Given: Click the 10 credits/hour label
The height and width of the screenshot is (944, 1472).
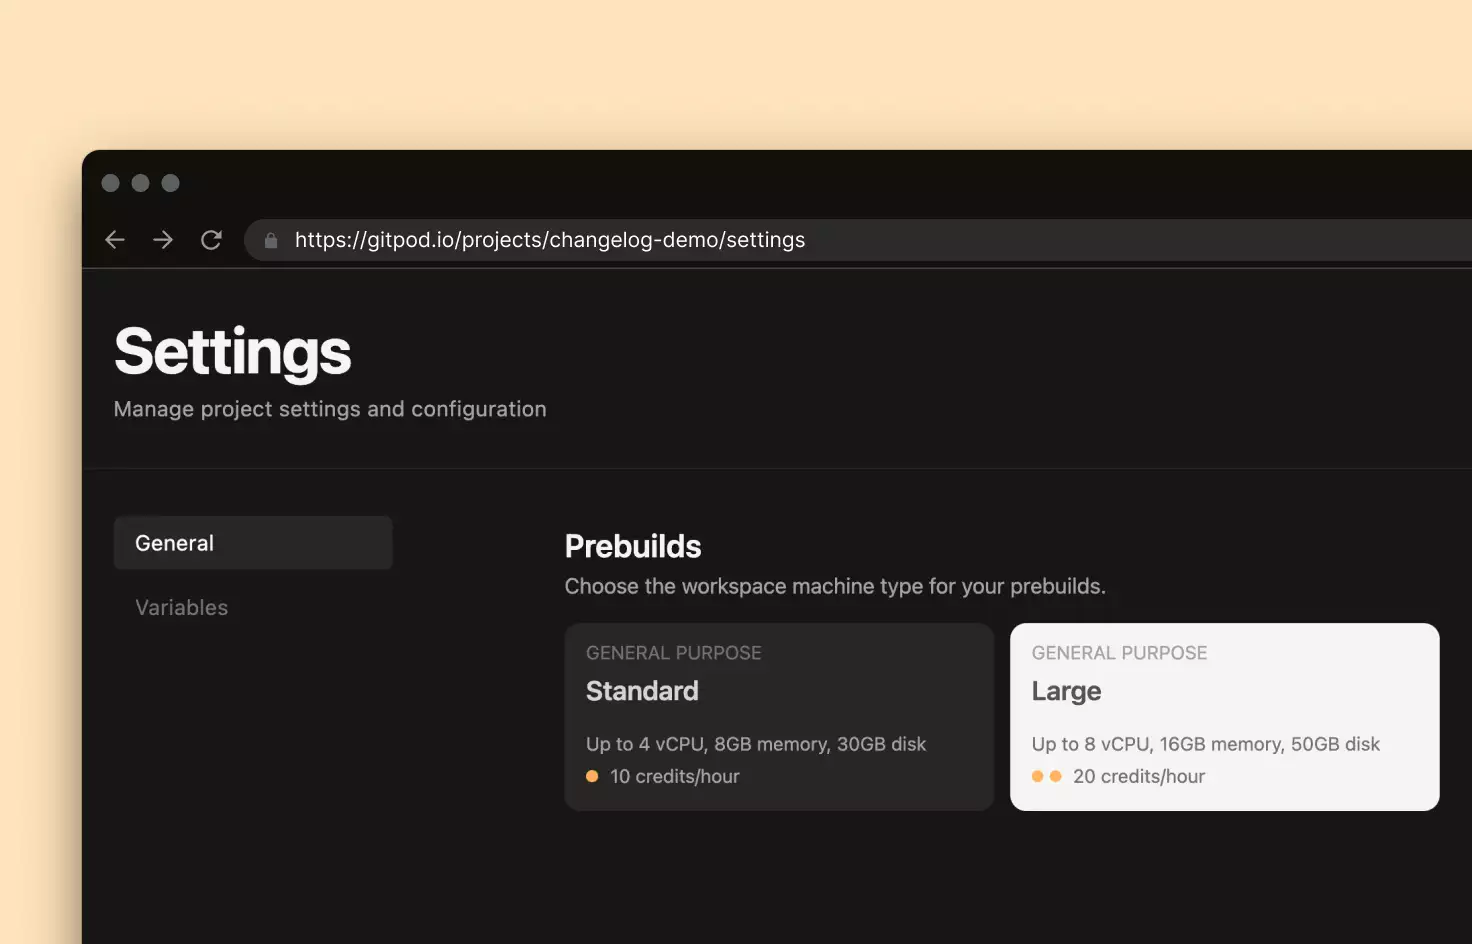Looking at the screenshot, I should tap(675, 776).
